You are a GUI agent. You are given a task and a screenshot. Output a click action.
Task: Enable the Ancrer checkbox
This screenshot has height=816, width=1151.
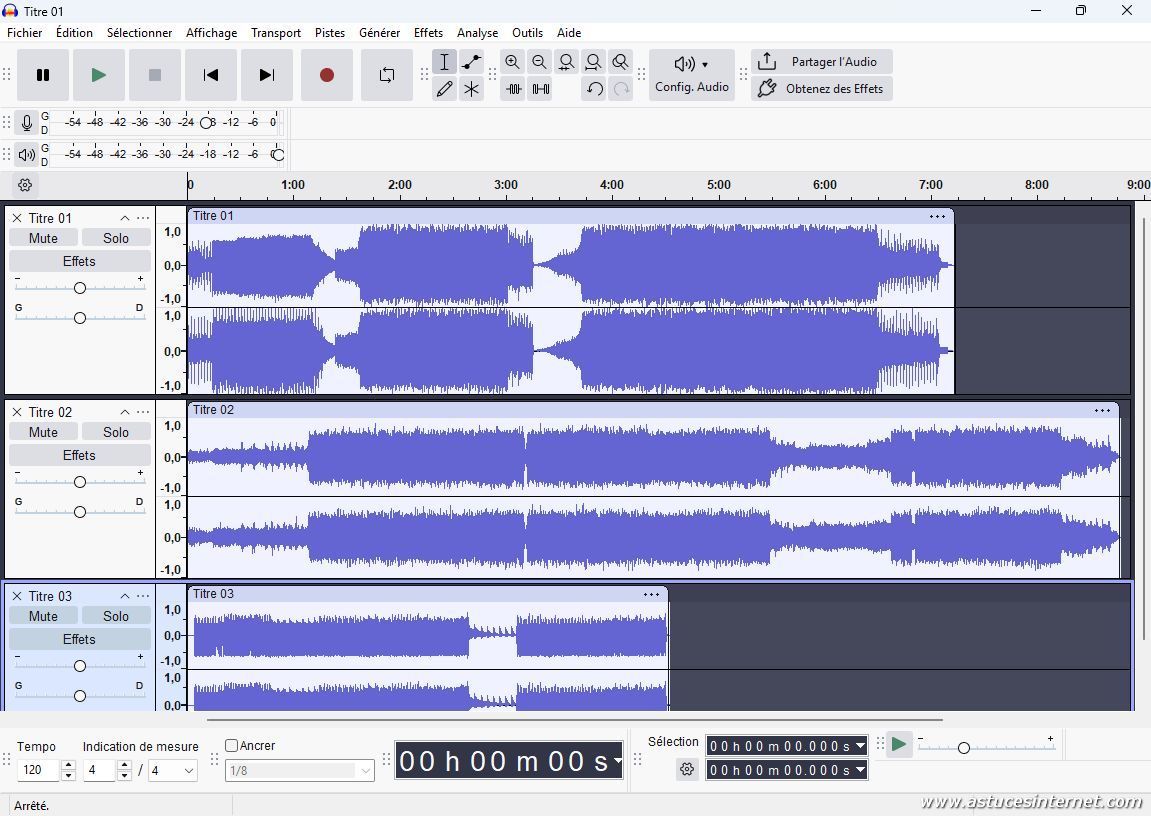pyautogui.click(x=232, y=746)
